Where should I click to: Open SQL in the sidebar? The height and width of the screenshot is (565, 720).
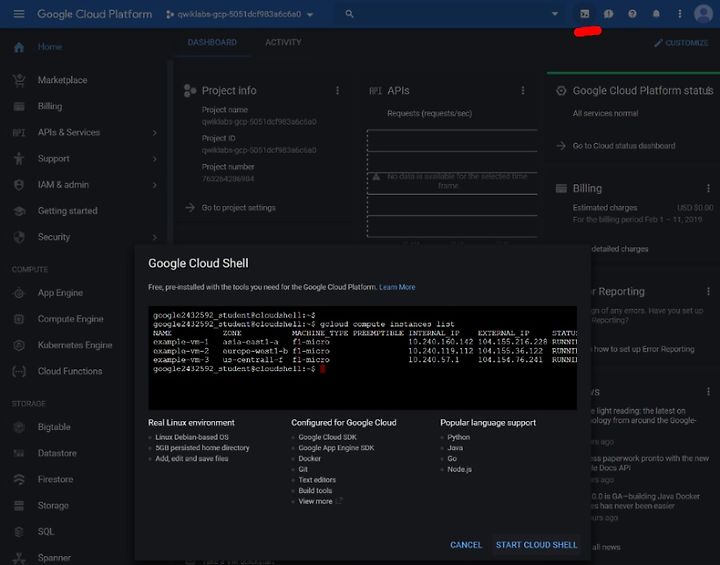[x=45, y=531]
